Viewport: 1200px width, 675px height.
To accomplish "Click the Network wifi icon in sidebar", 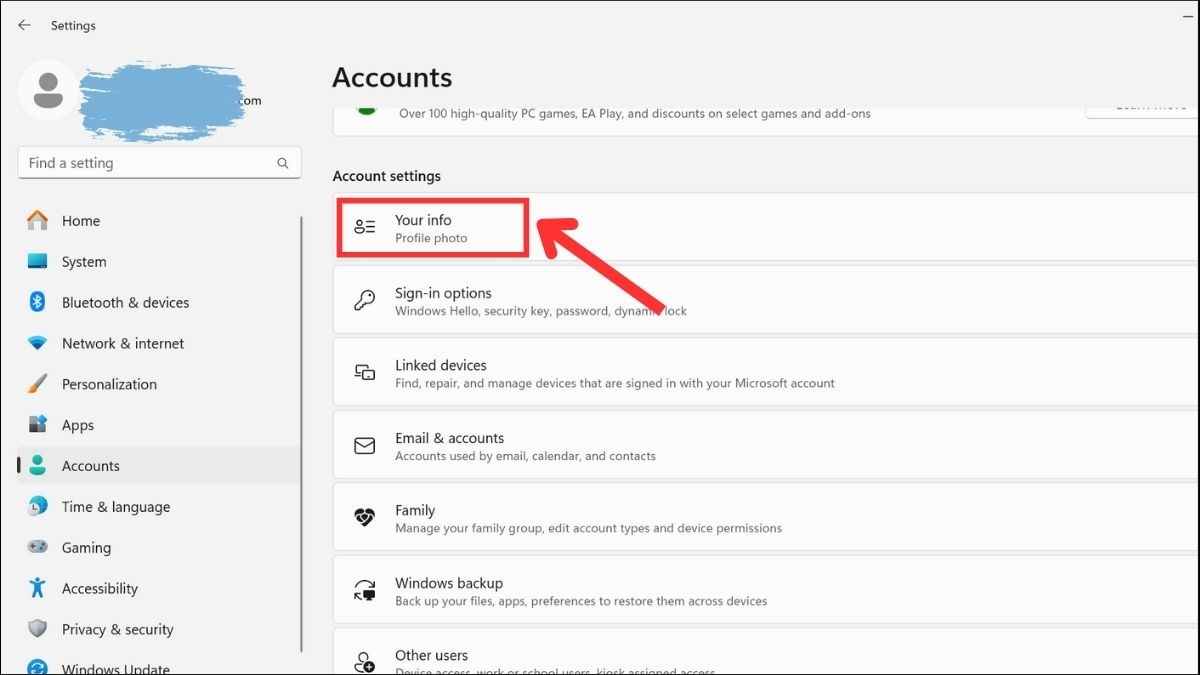I will [x=37, y=343].
